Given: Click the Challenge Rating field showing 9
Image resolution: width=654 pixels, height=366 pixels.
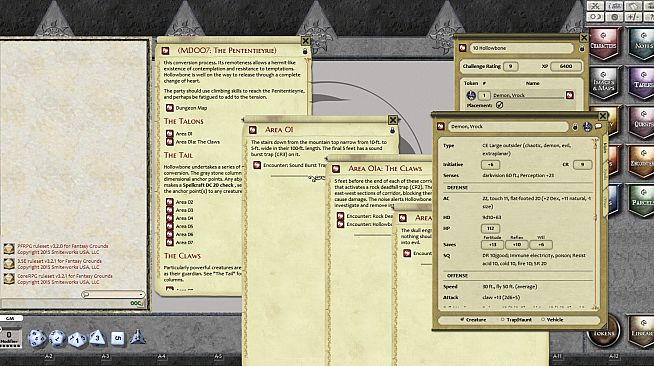Looking at the screenshot, I should point(511,66).
